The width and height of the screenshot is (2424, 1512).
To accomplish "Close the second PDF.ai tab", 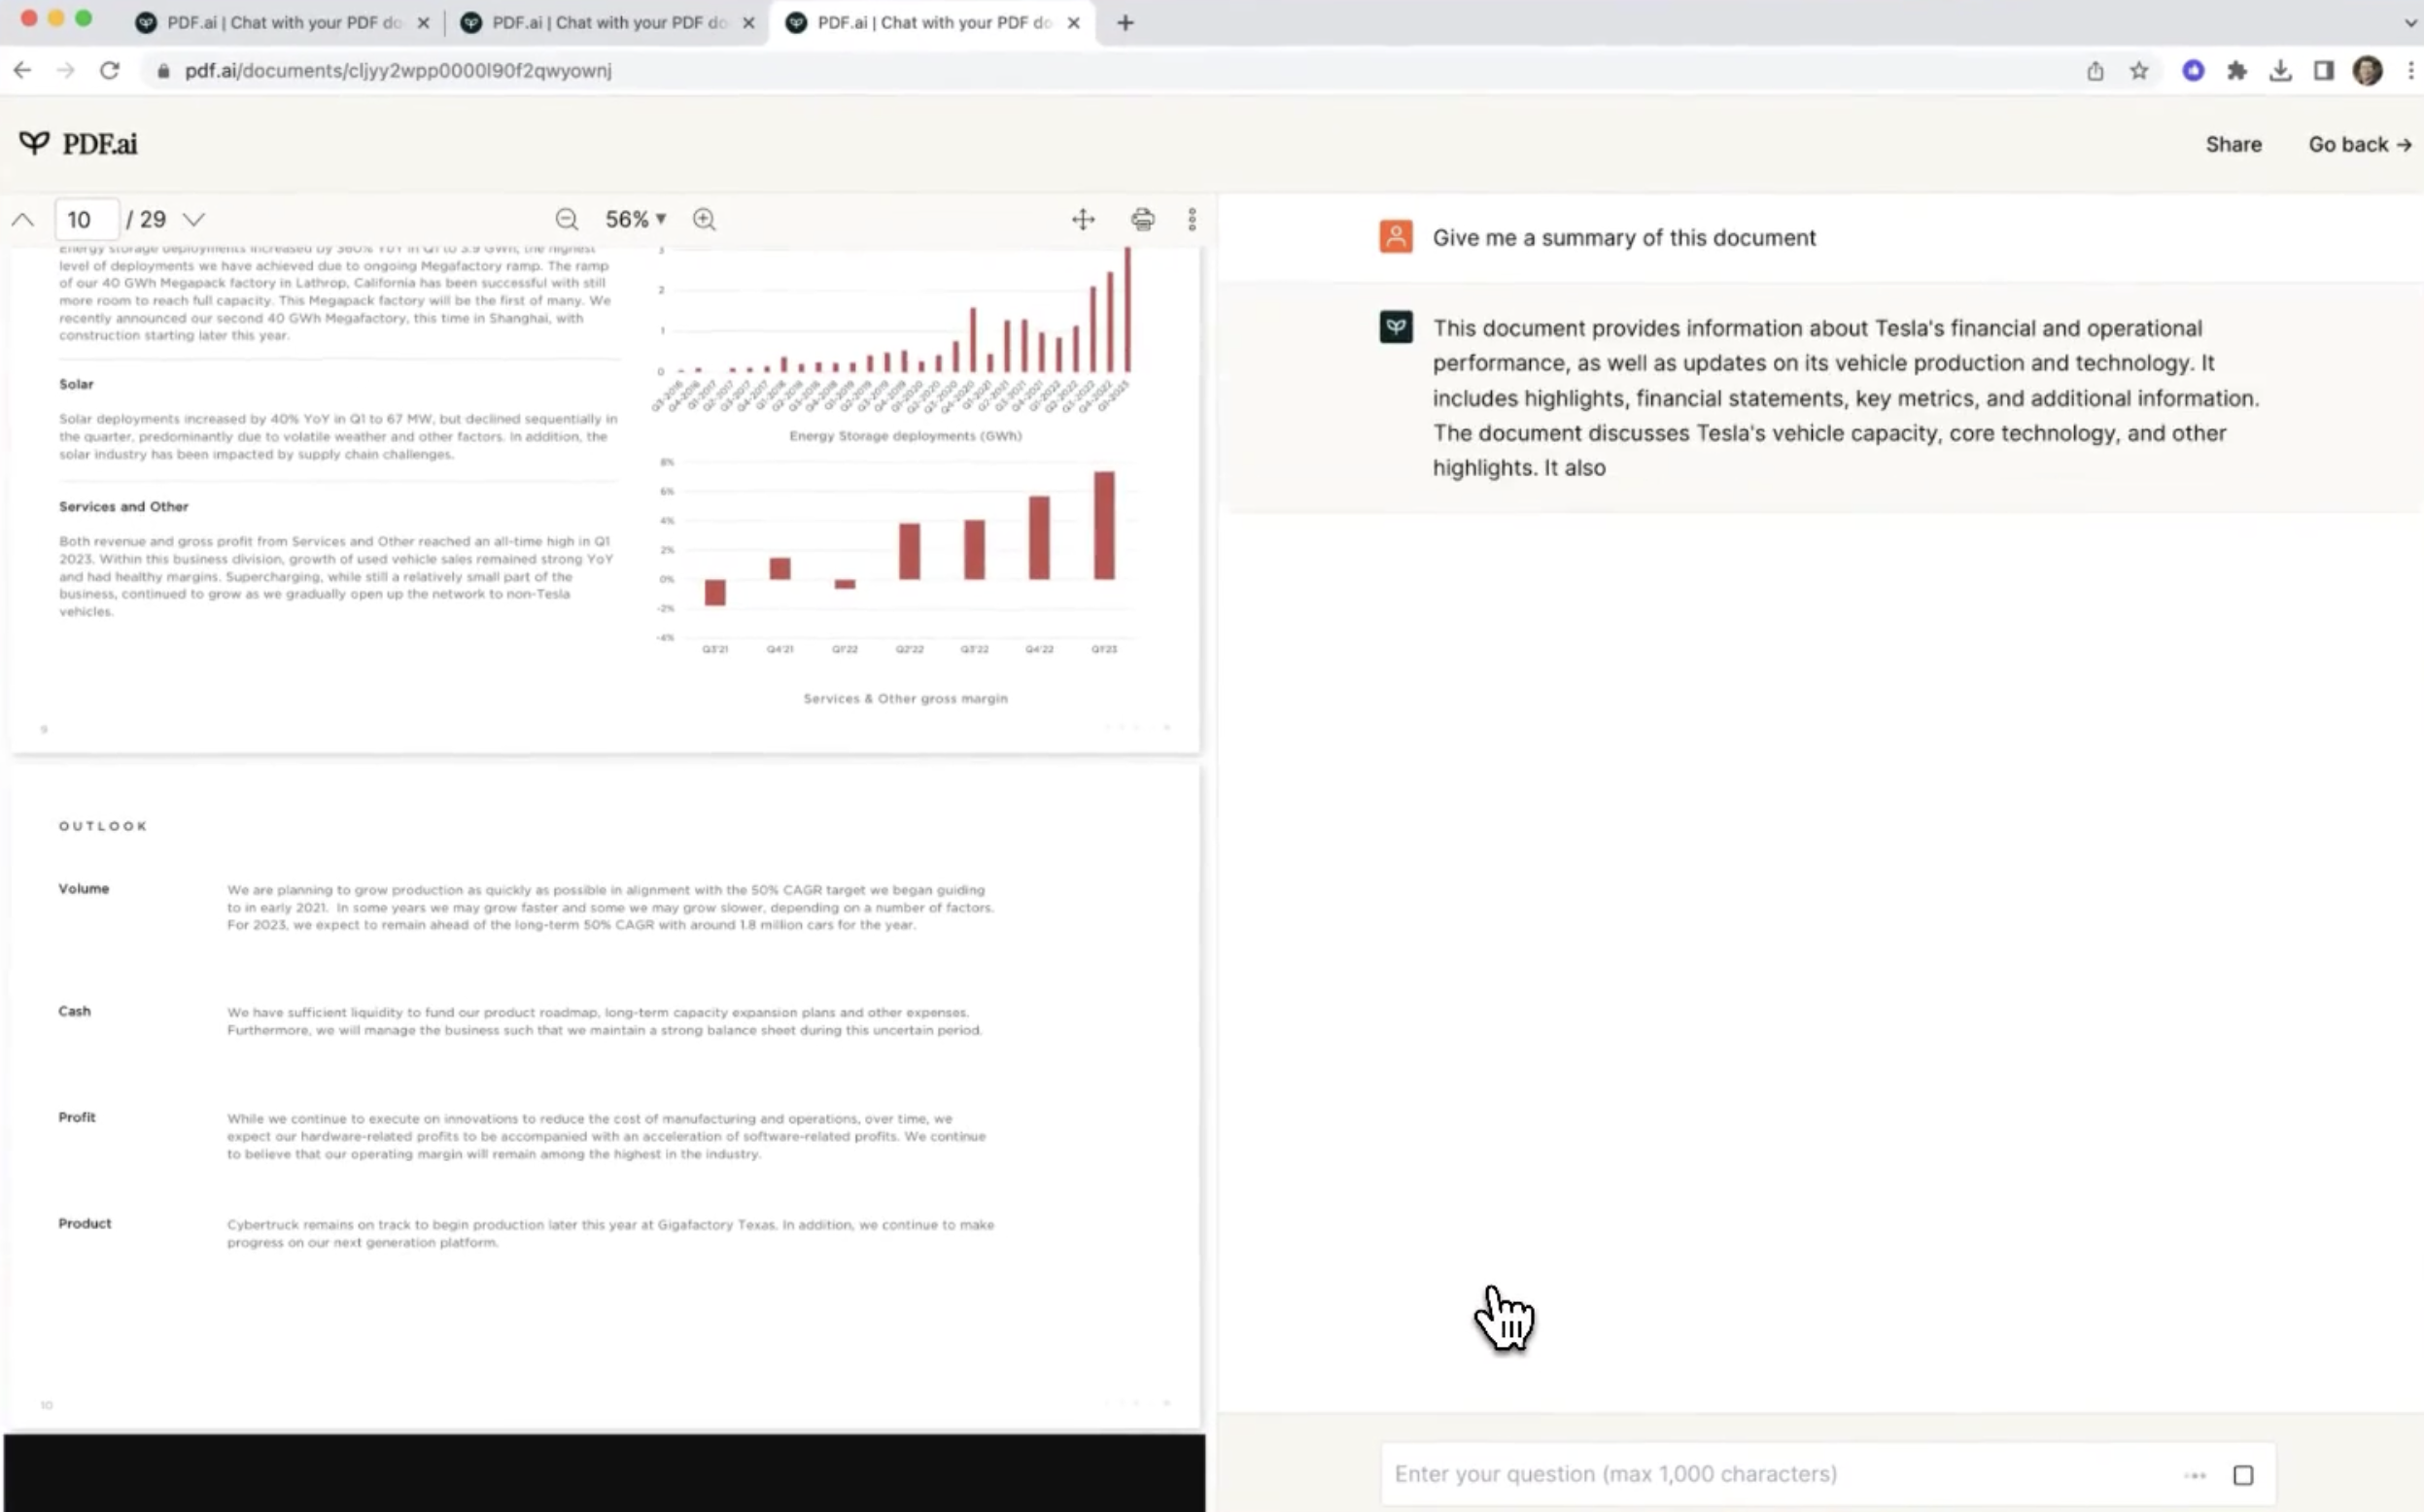I will point(748,22).
